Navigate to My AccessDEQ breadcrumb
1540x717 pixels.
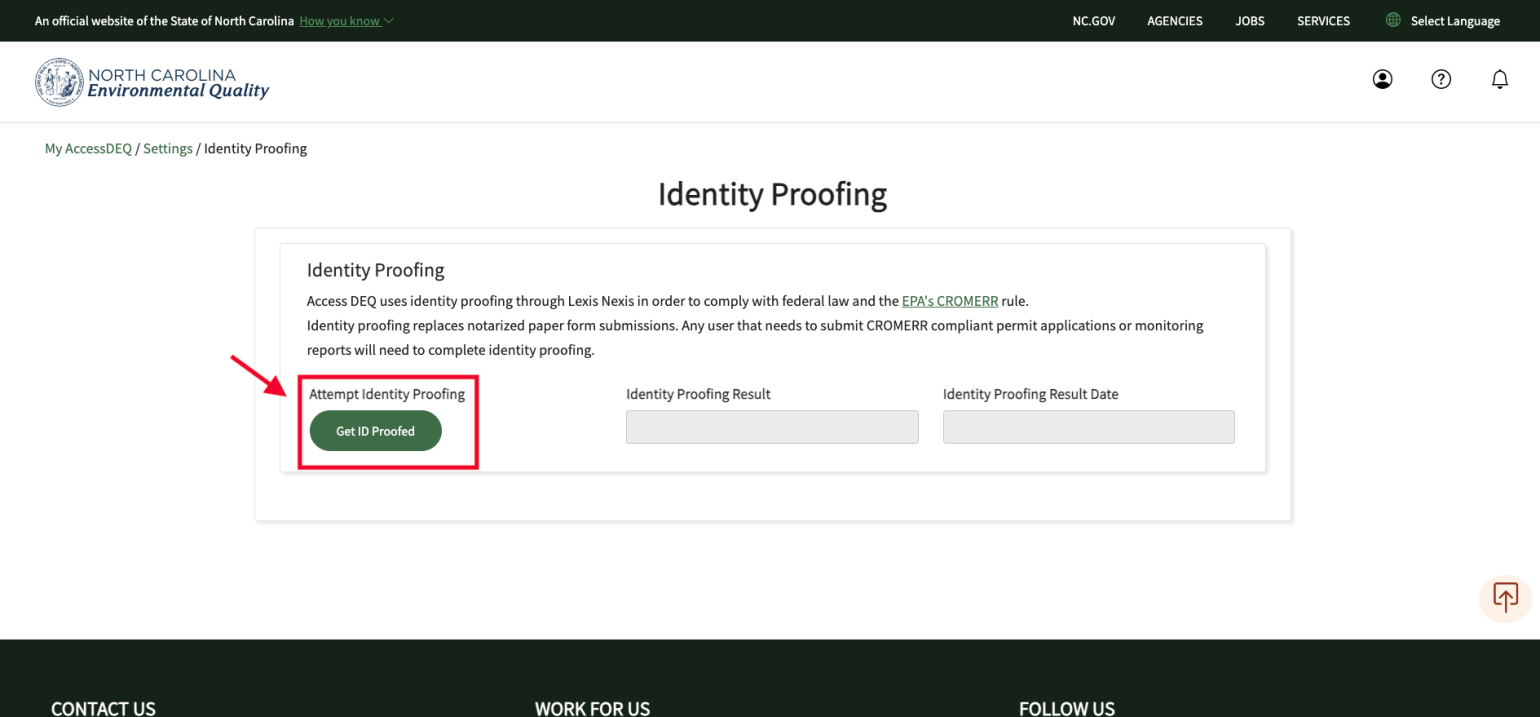pyautogui.click(x=88, y=148)
